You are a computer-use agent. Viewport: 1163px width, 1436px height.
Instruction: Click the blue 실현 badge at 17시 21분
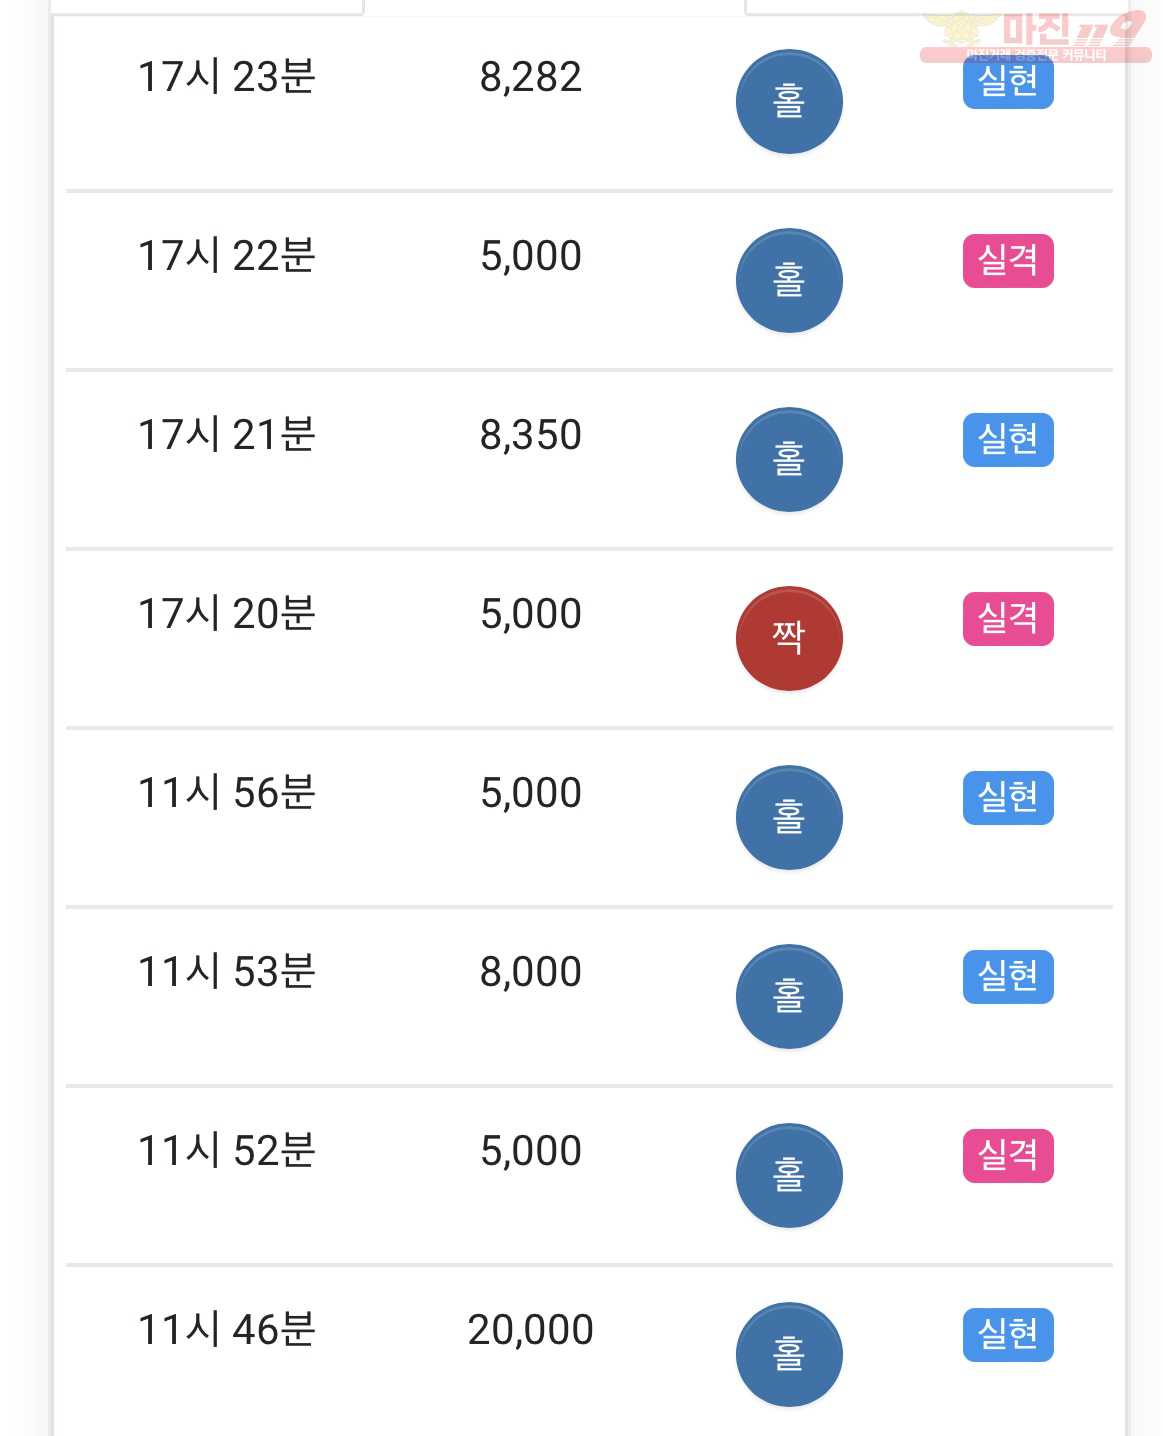click(1008, 440)
